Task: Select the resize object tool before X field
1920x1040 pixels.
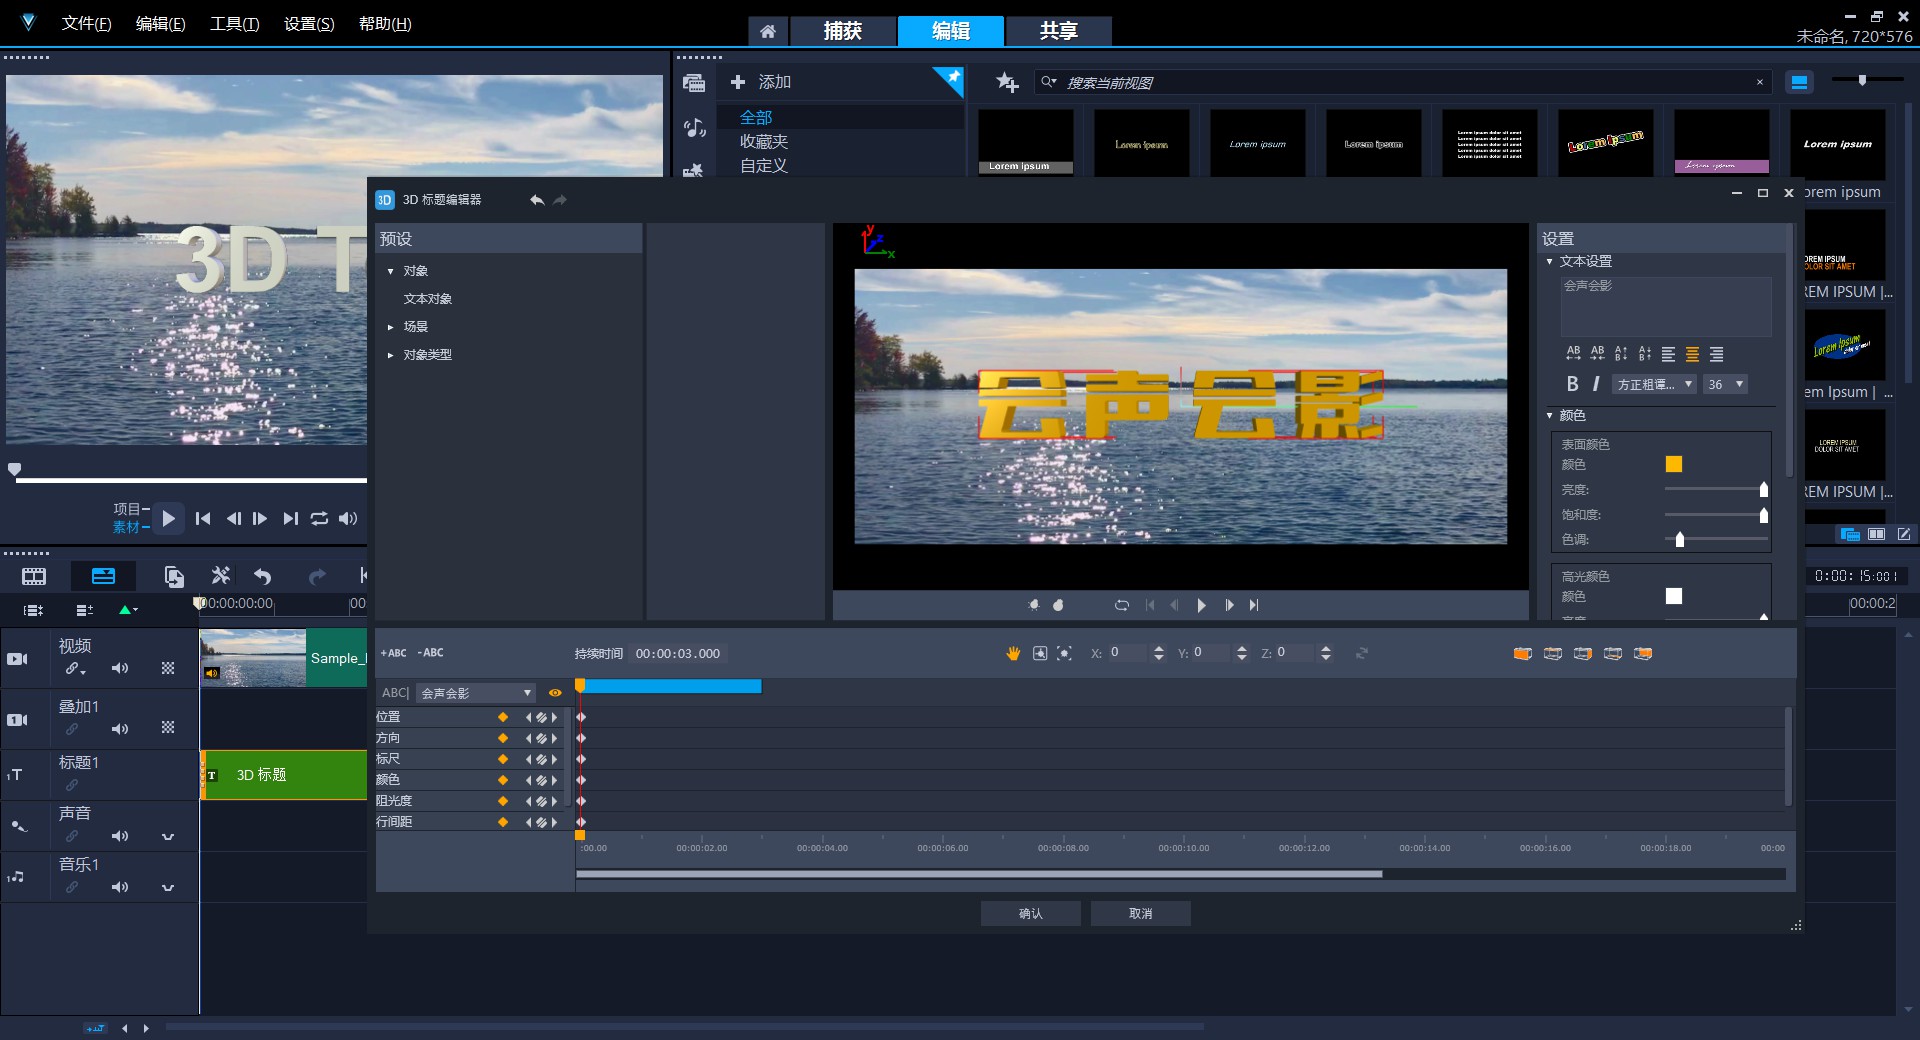Action: click(x=1065, y=653)
